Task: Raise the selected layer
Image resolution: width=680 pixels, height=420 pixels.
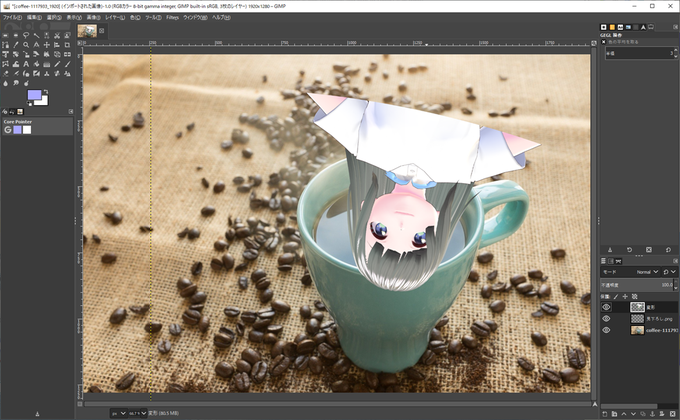Action: (x=624, y=414)
